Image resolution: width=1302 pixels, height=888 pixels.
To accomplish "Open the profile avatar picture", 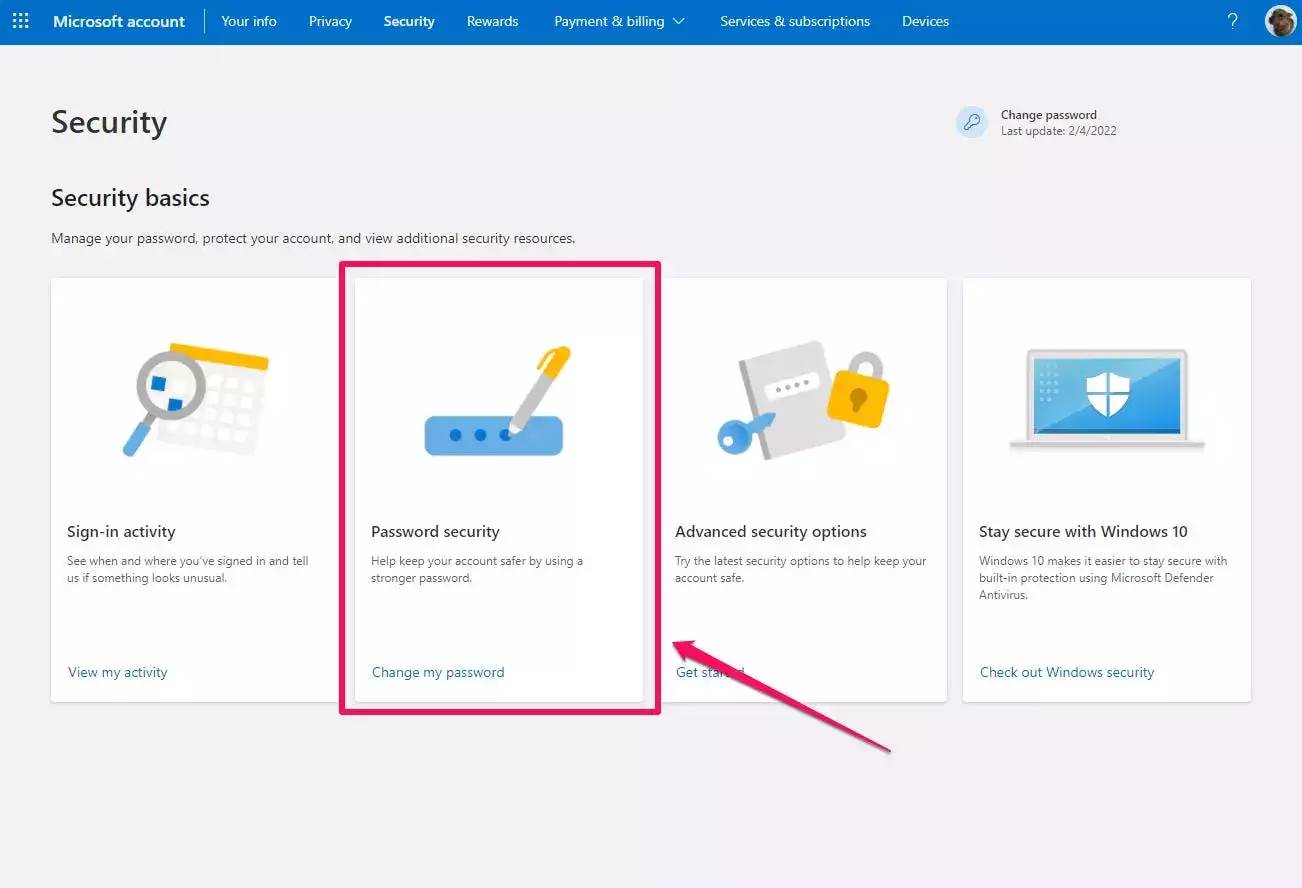I will click(1280, 21).
